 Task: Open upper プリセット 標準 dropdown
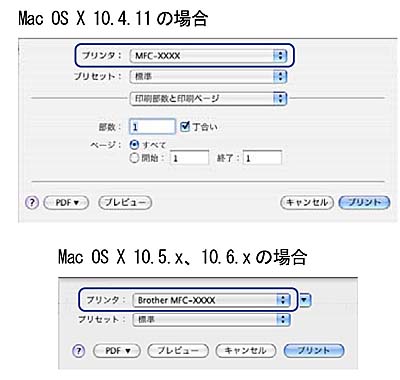[x=208, y=76]
